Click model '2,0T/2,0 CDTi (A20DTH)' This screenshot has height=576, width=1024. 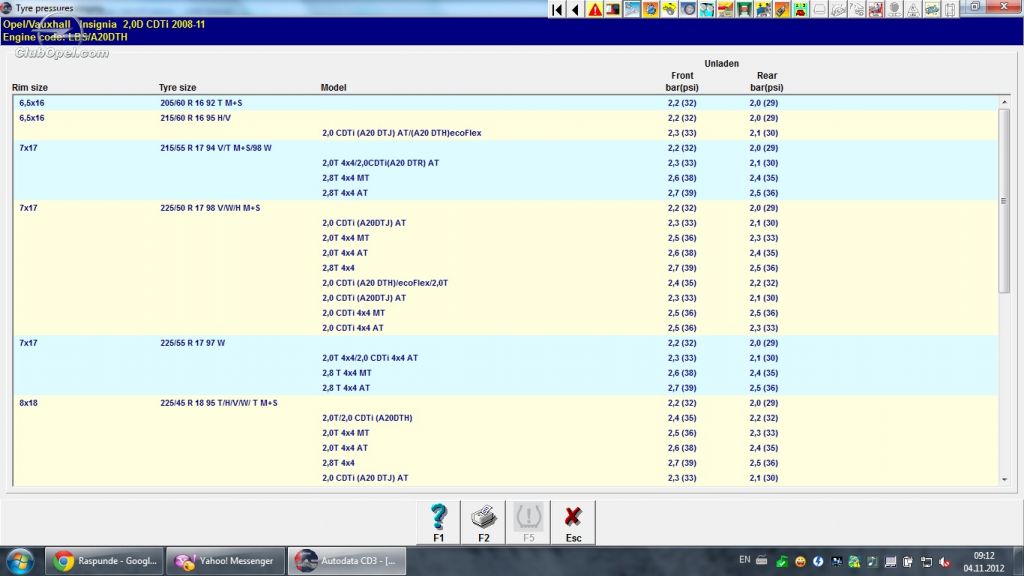click(x=367, y=419)
